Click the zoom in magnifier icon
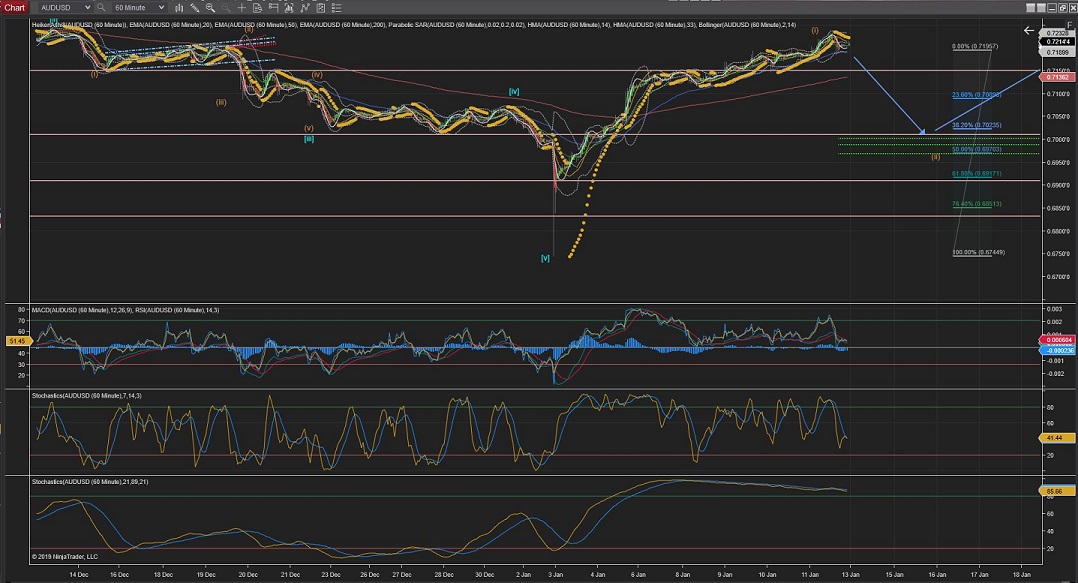Viewport: 1078px width, 583px height. pyautogui.click(x=210, y=8)
